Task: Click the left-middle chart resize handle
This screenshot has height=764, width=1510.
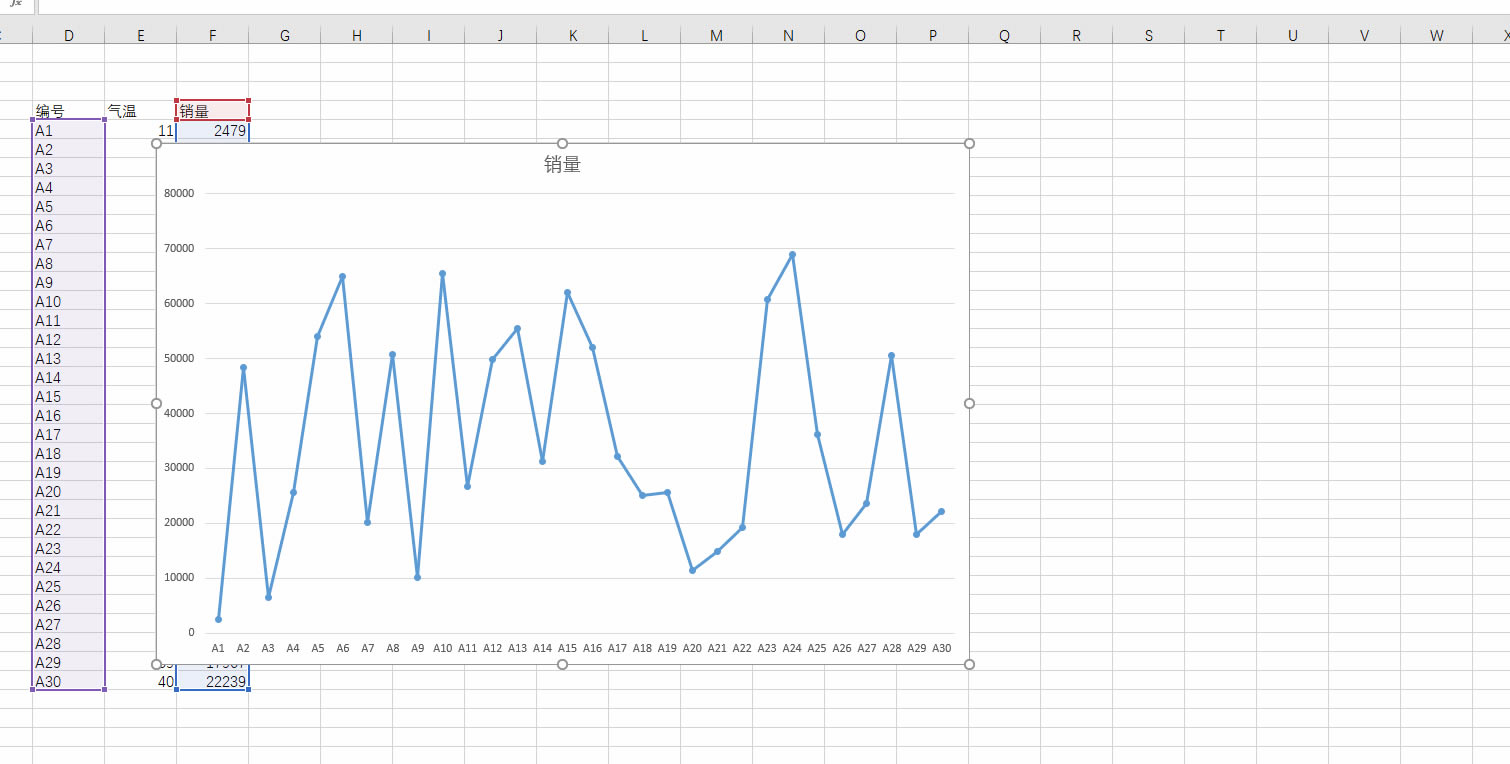Action: coord(156,403)
